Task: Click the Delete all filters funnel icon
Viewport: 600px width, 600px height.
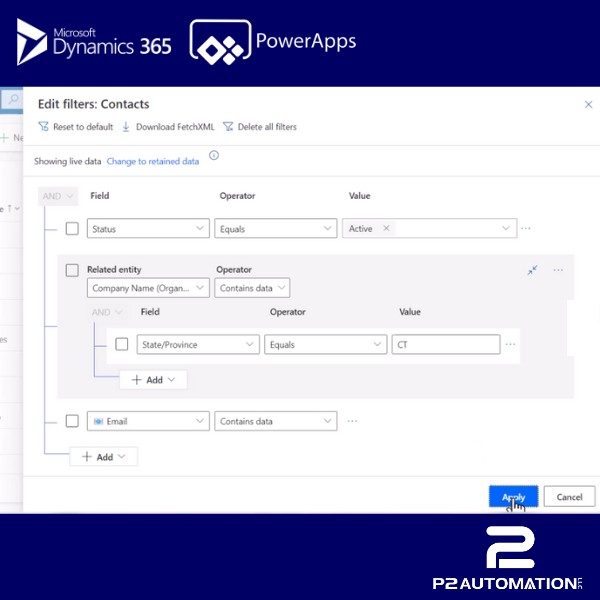Action: click(228, 126)
